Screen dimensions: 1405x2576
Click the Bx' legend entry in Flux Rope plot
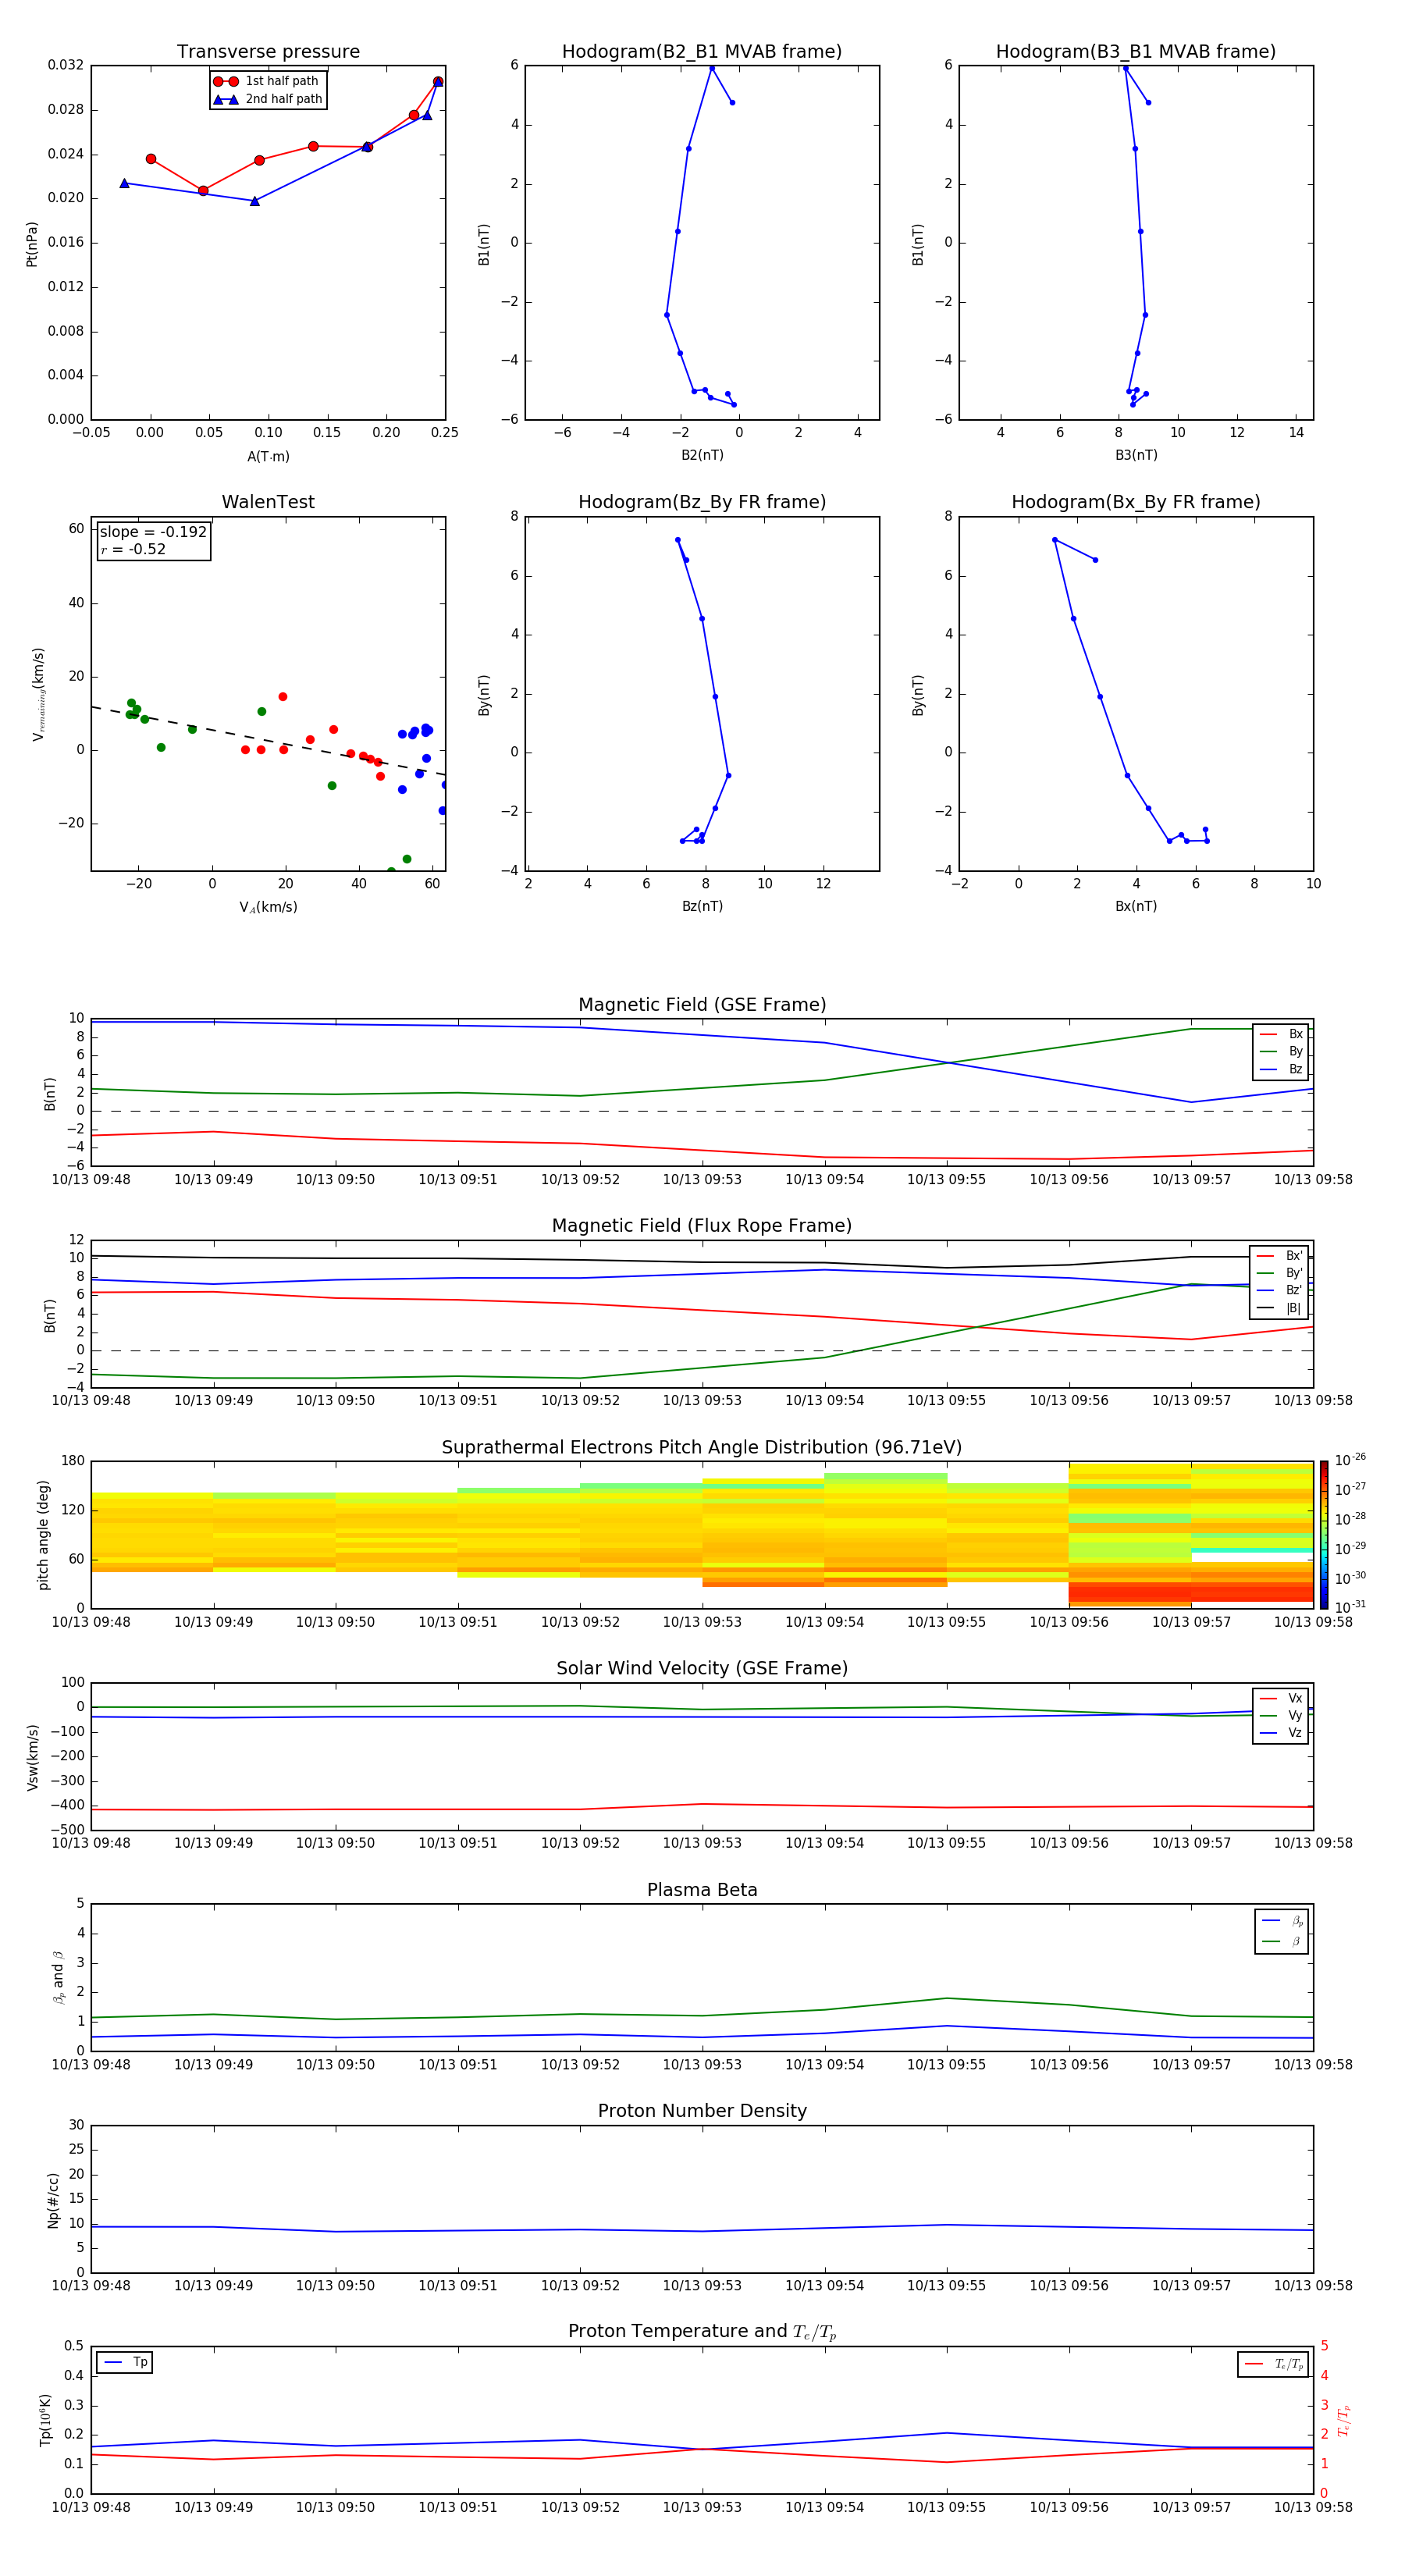click(x=1279, y=1256)
